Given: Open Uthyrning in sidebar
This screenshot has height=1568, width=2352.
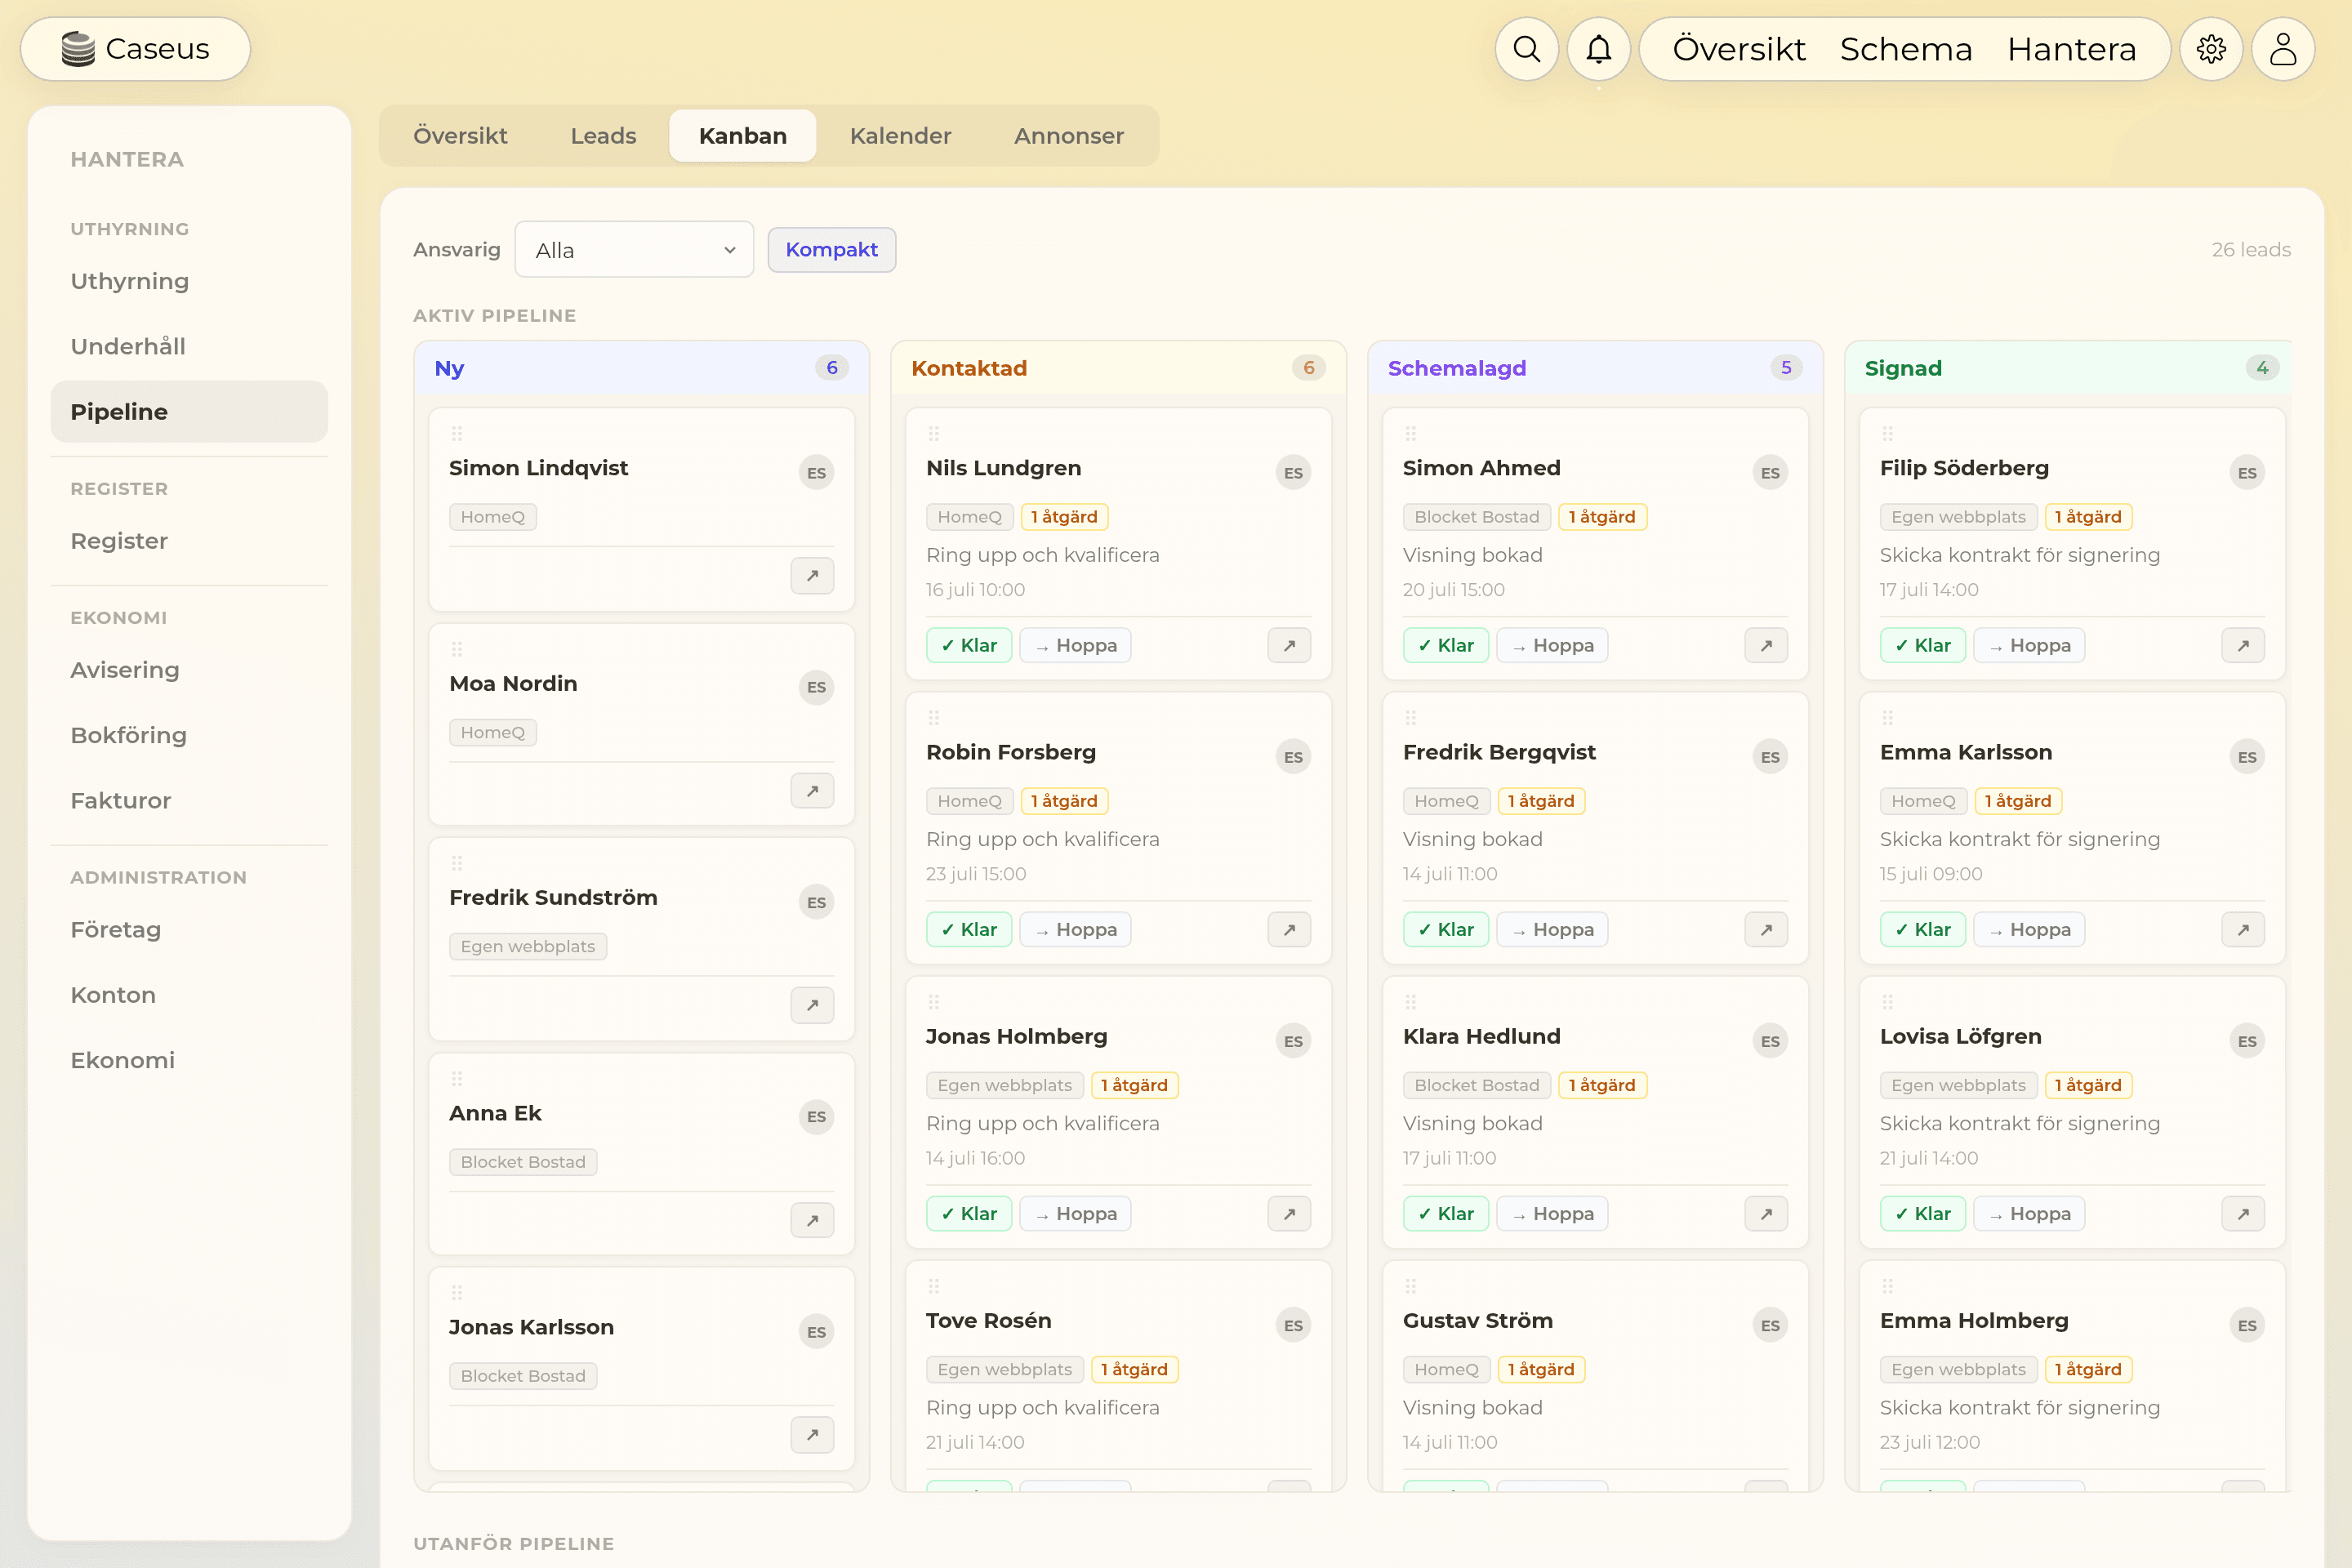Looking at the screenshot, I should coord(189,281).
